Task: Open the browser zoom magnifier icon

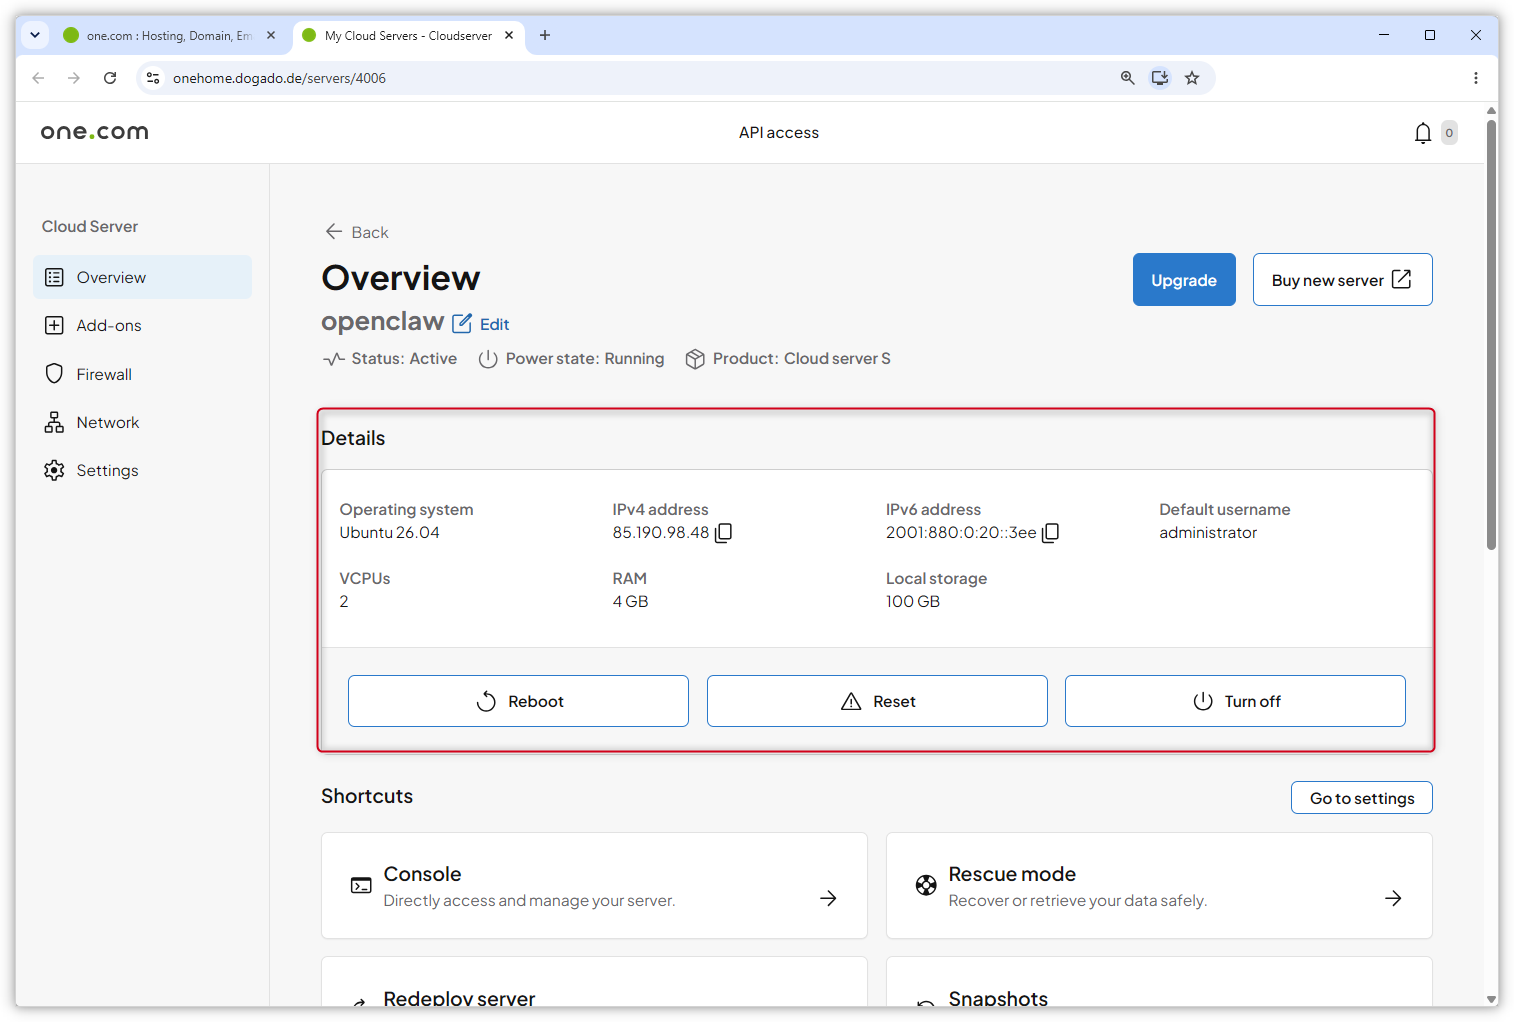Action: (1128, 78)
